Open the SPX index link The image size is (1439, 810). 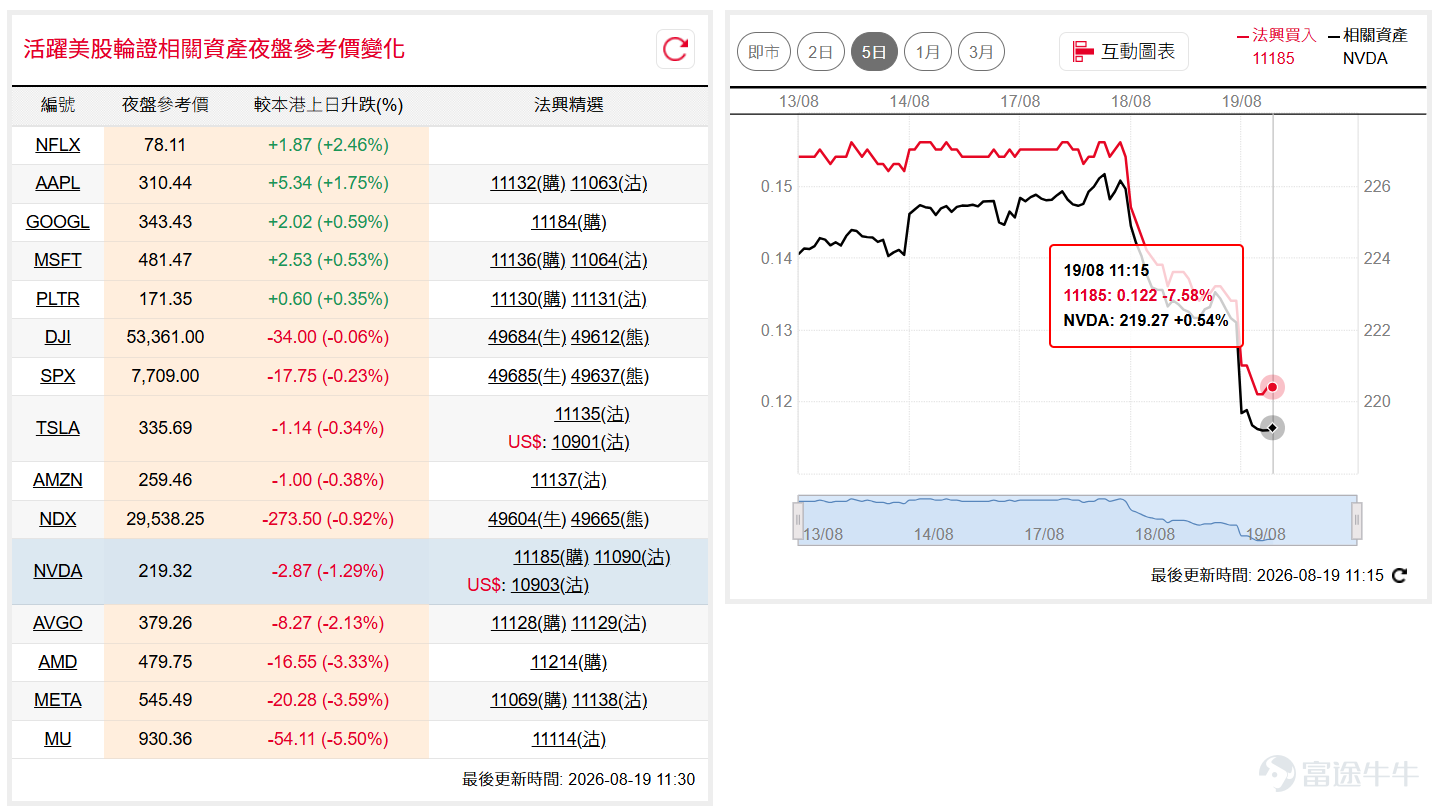point(58,376)
